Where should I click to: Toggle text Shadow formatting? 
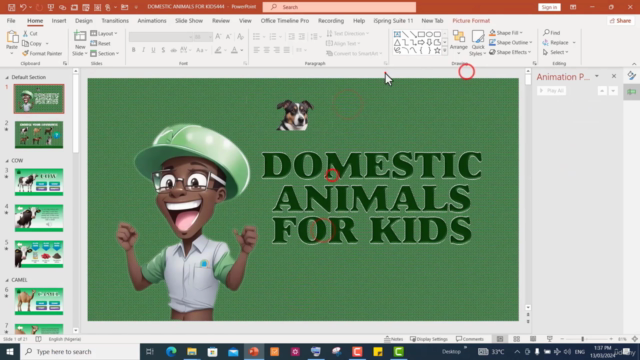(x=163, y=50)
